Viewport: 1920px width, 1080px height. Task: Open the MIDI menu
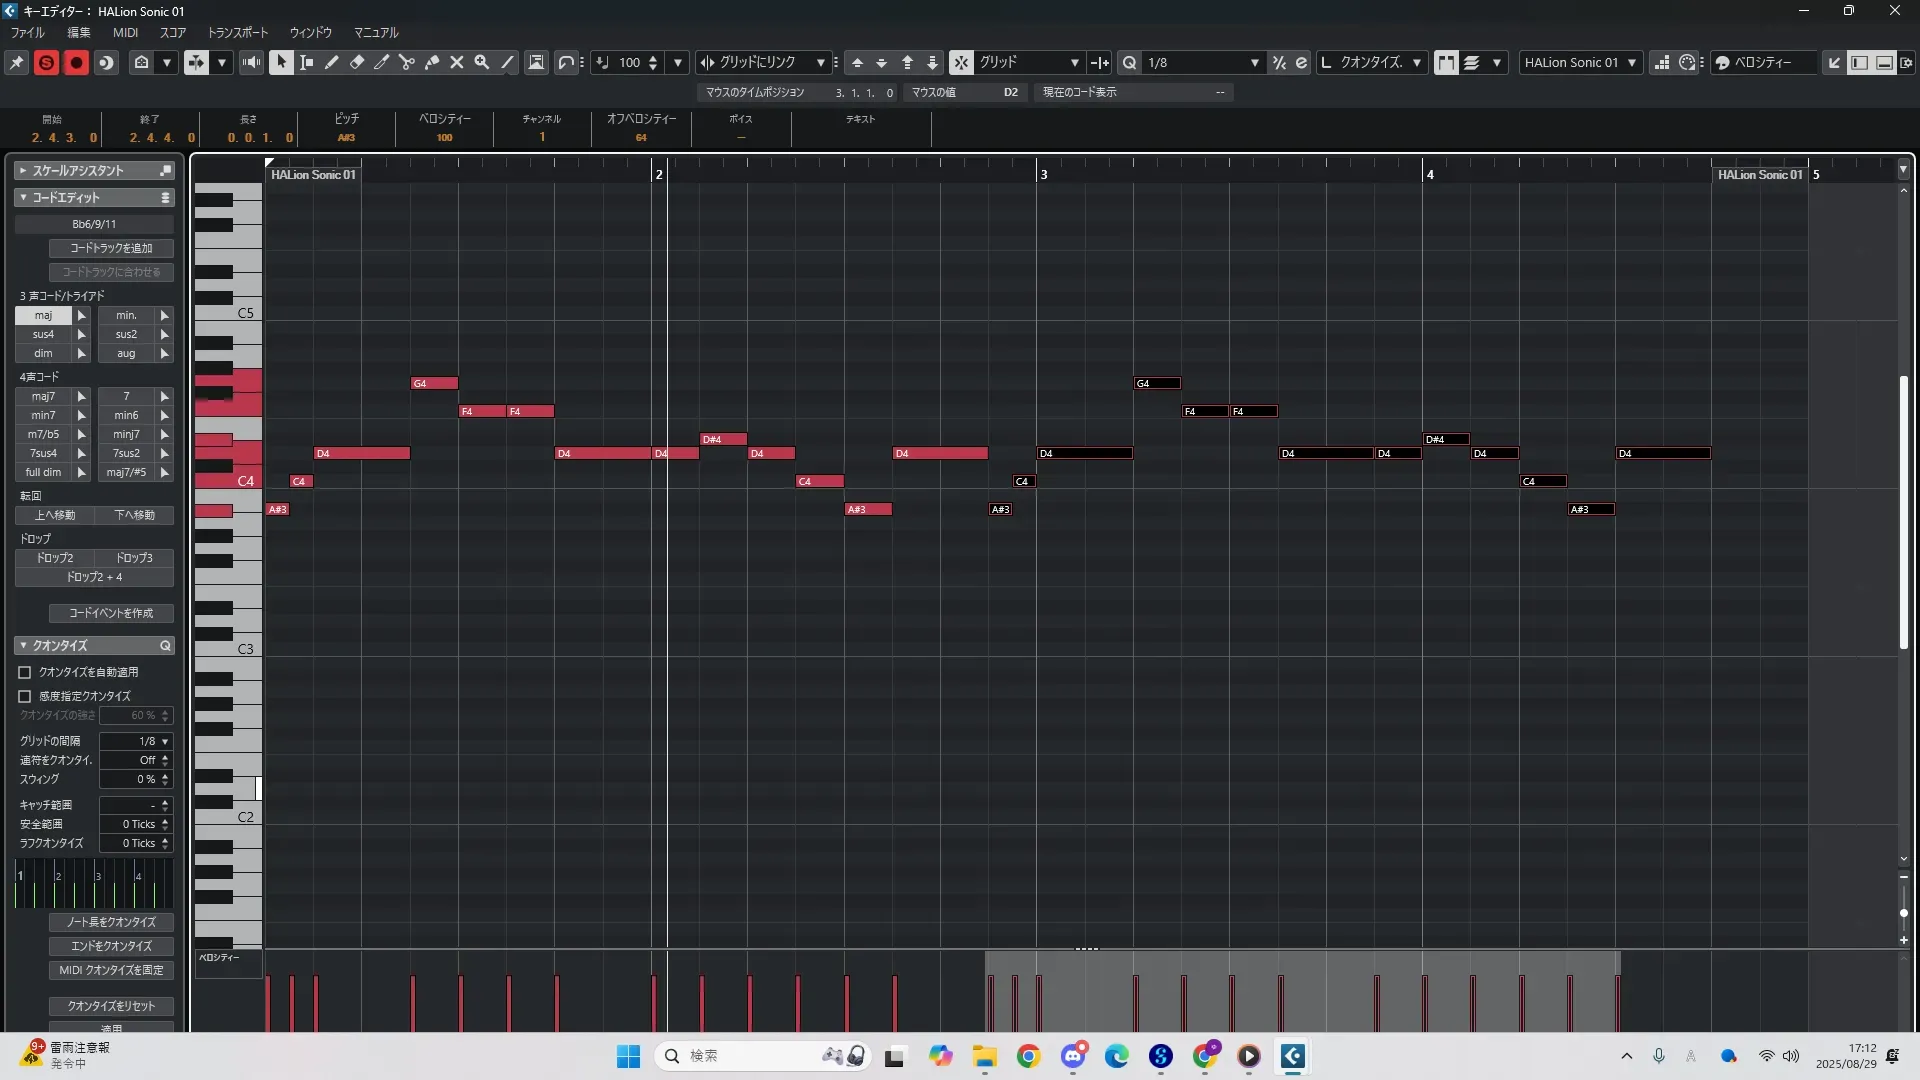click(125, 32)
